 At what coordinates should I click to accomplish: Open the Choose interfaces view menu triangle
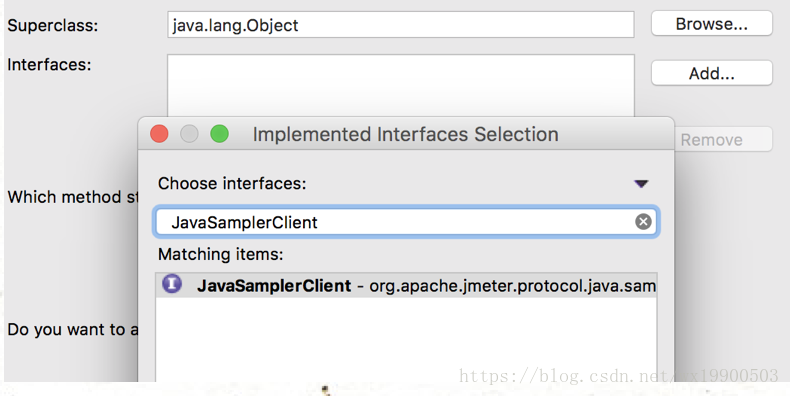click(x=641, y=184)
